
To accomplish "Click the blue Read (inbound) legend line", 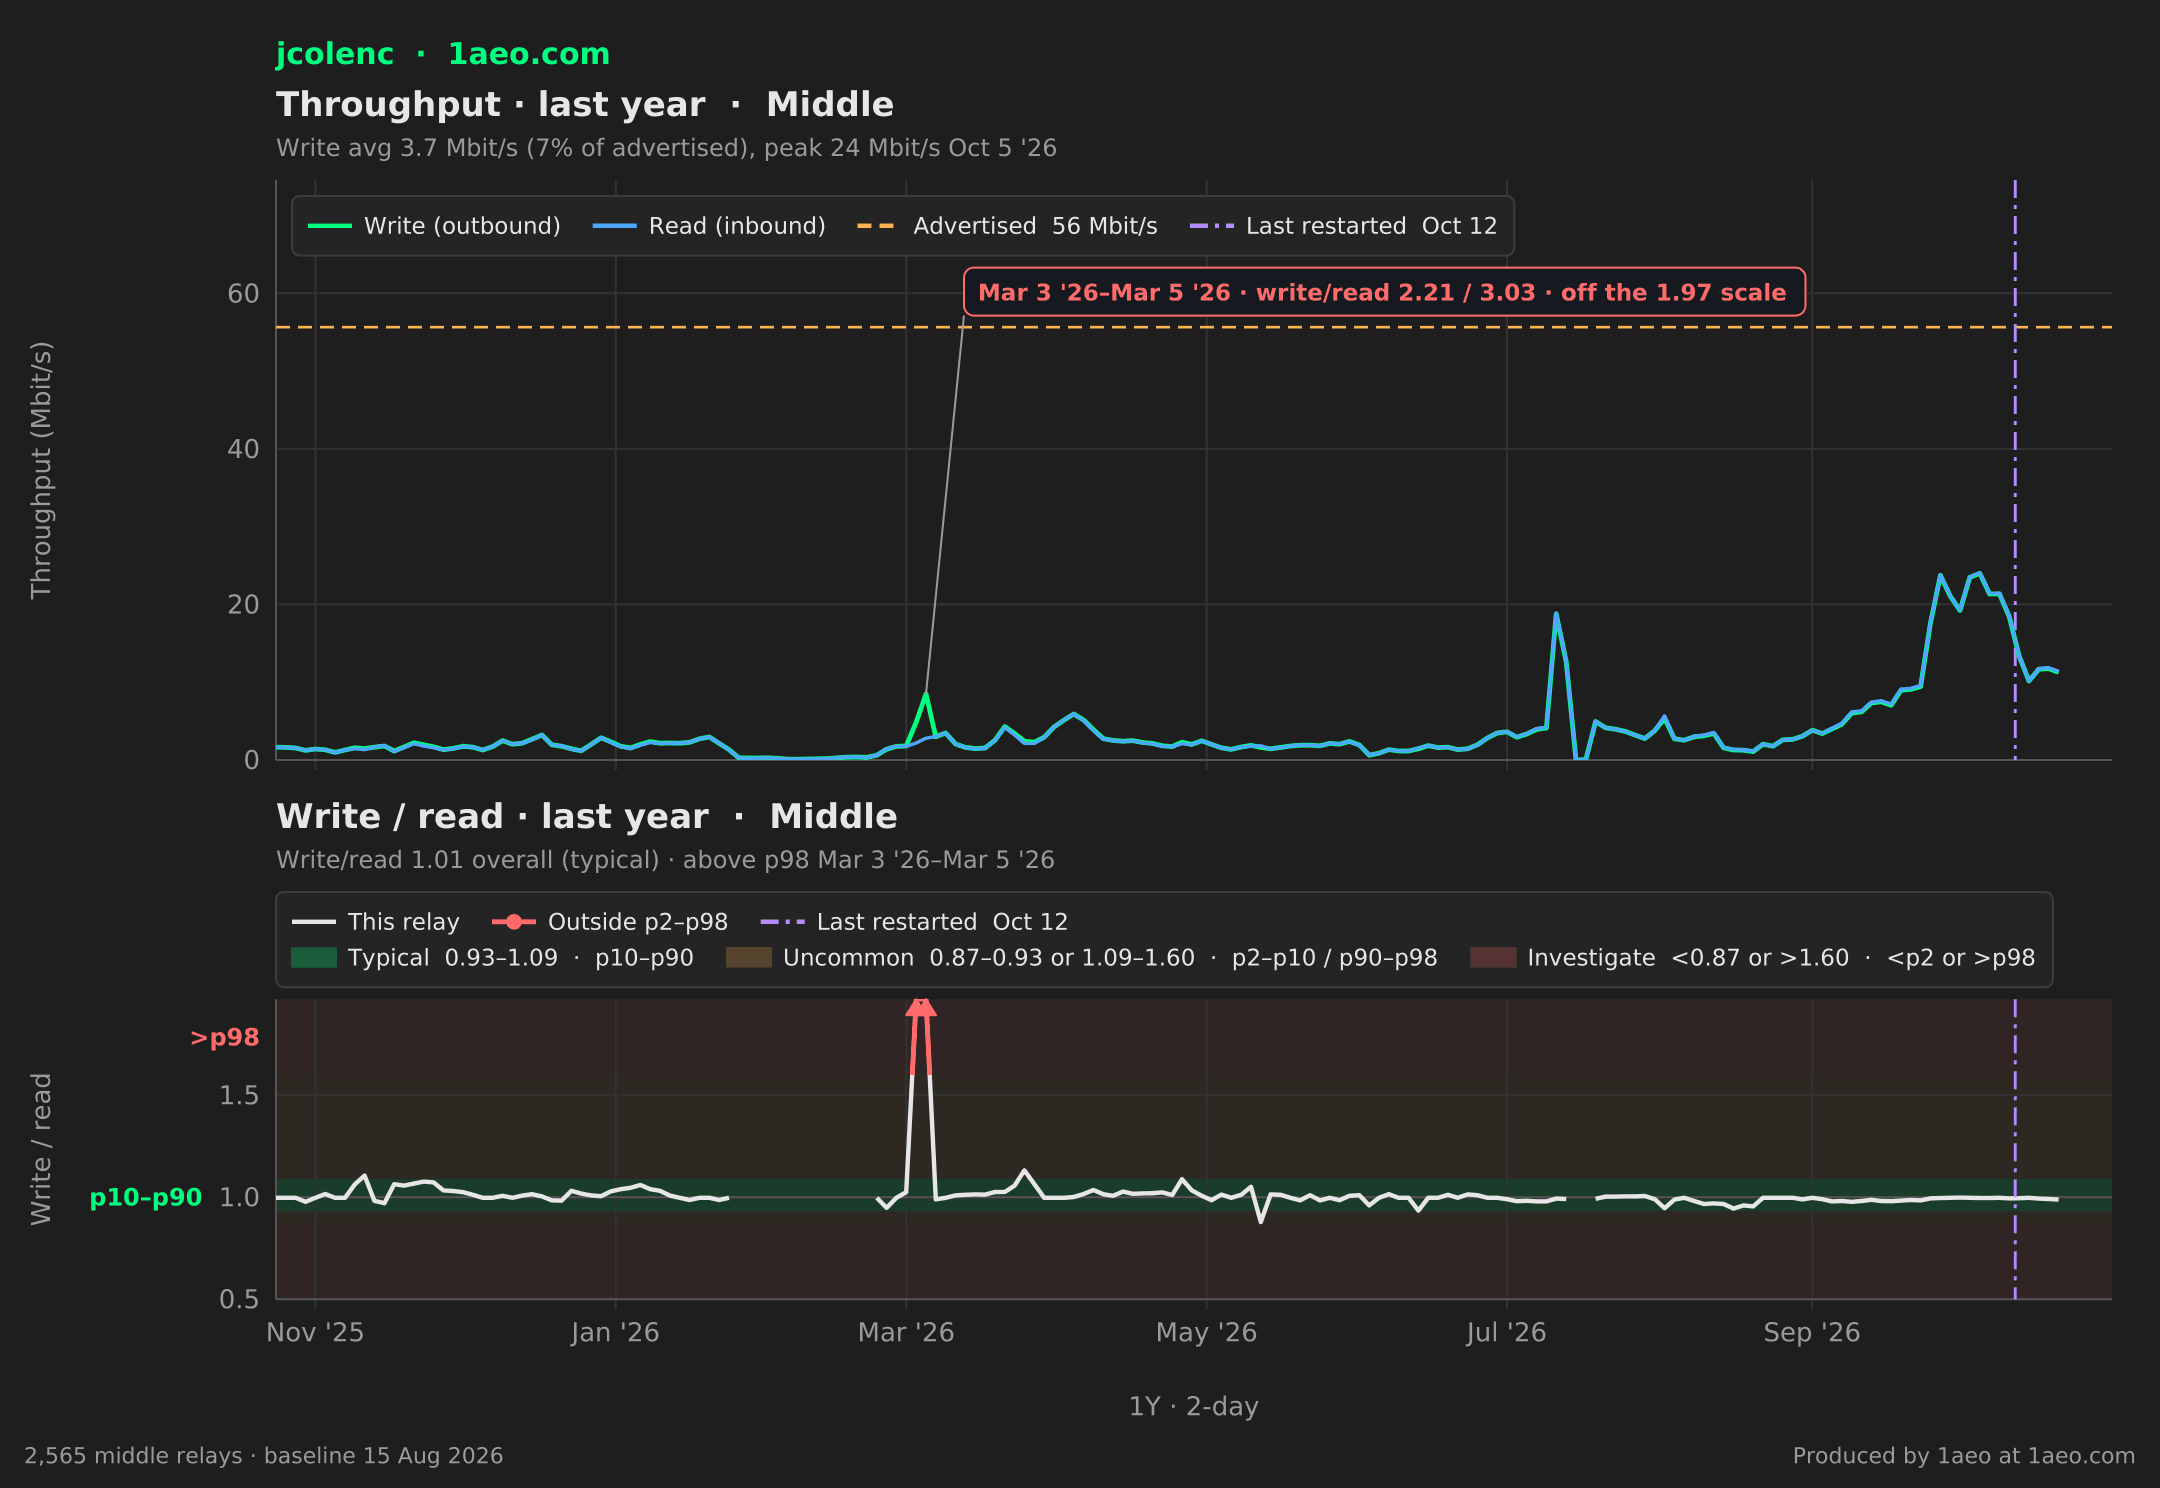I will pos(614,226).
